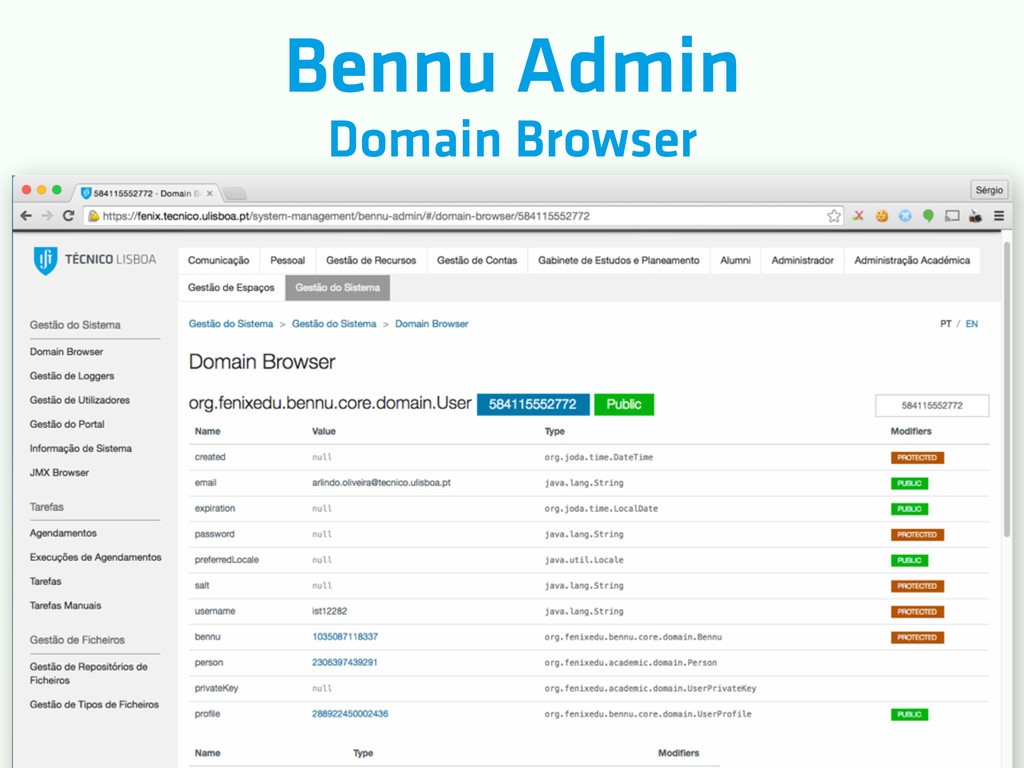Select the active Gestão do Sistema tab

pyautogui.click(x=338, y=287)
